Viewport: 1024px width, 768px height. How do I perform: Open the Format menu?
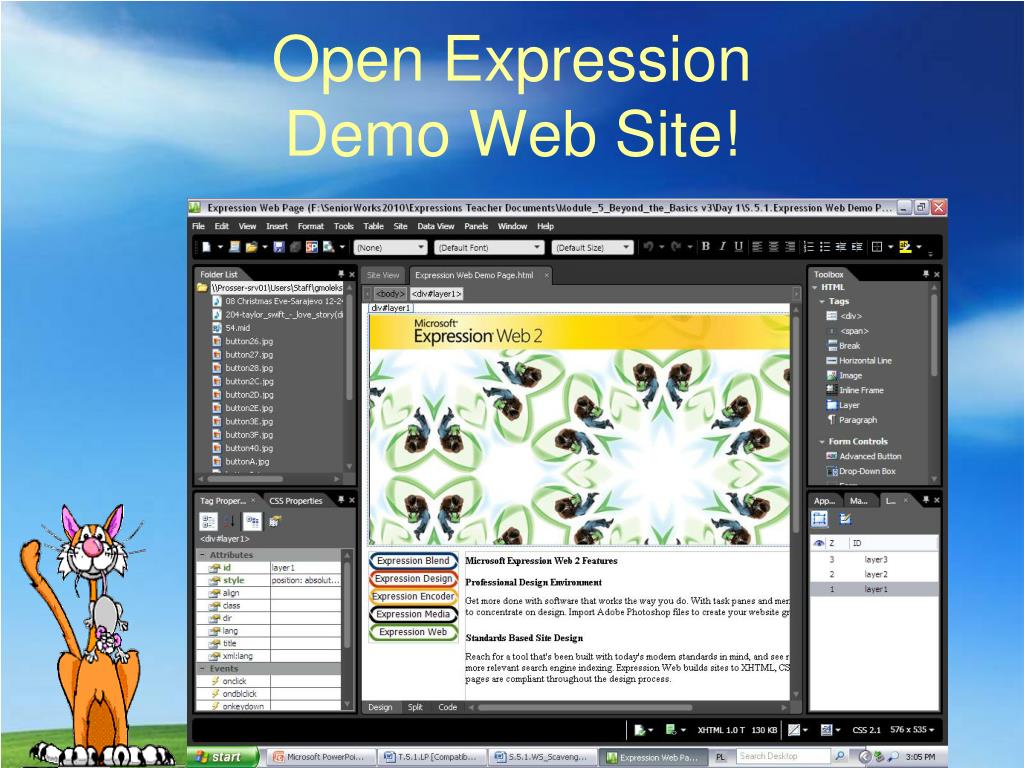tap(311, 226)
